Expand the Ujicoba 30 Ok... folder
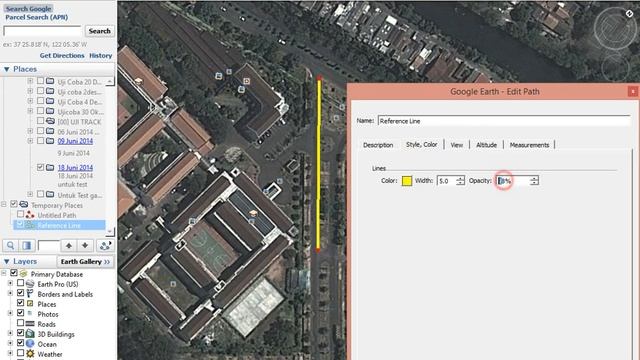 click(30, 111)
